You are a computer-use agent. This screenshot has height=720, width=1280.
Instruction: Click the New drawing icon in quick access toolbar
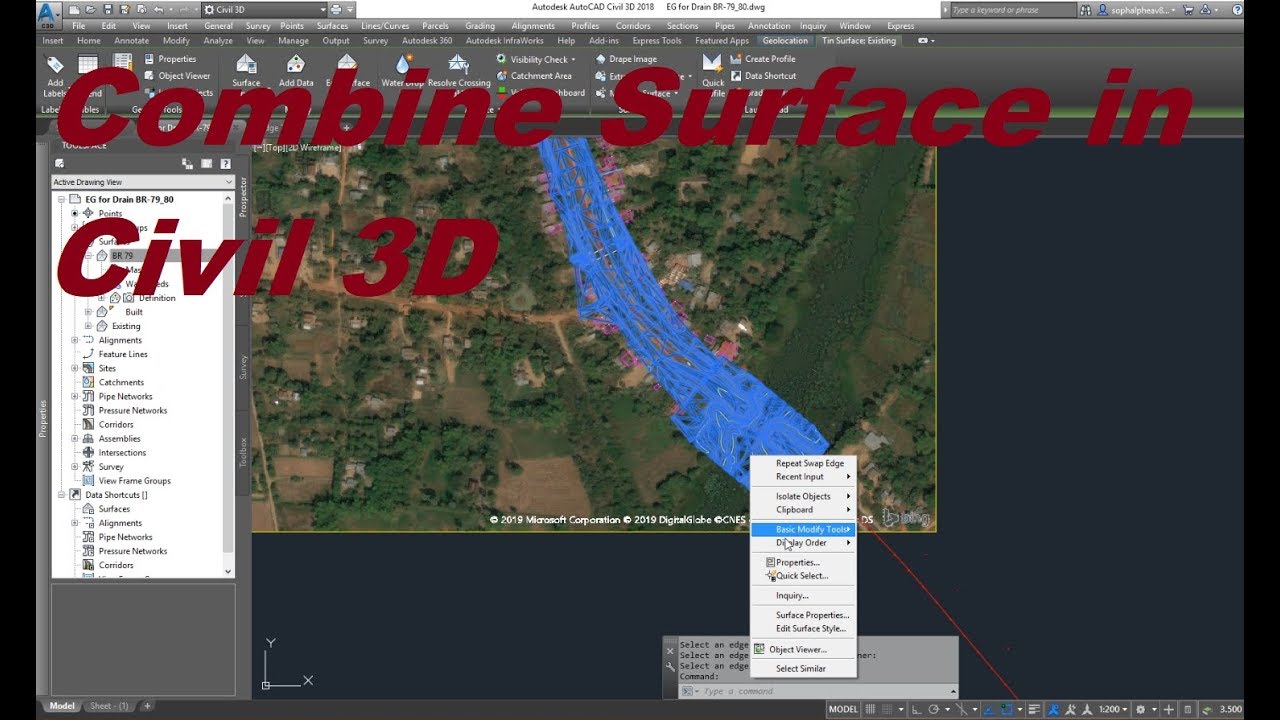click(74, 10)
